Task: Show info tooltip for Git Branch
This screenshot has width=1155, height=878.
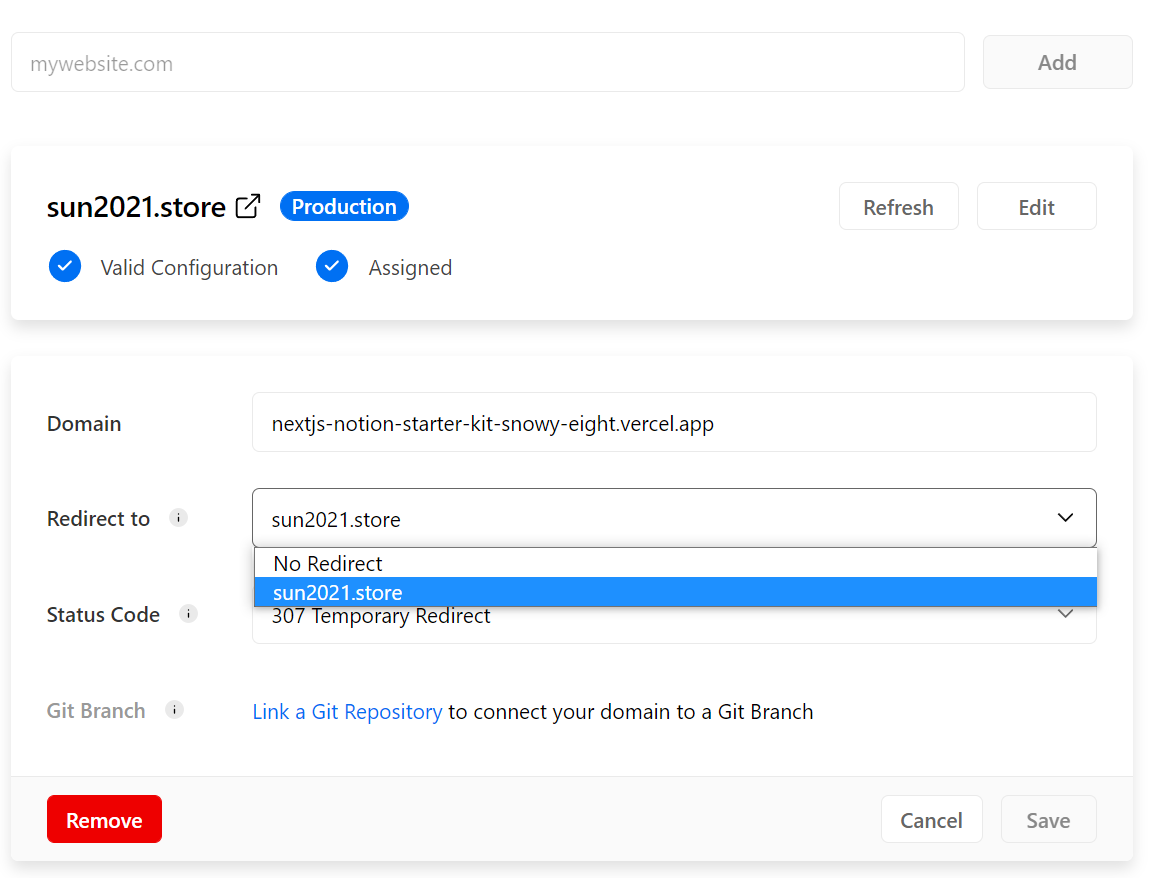Action: click(175, 710)
